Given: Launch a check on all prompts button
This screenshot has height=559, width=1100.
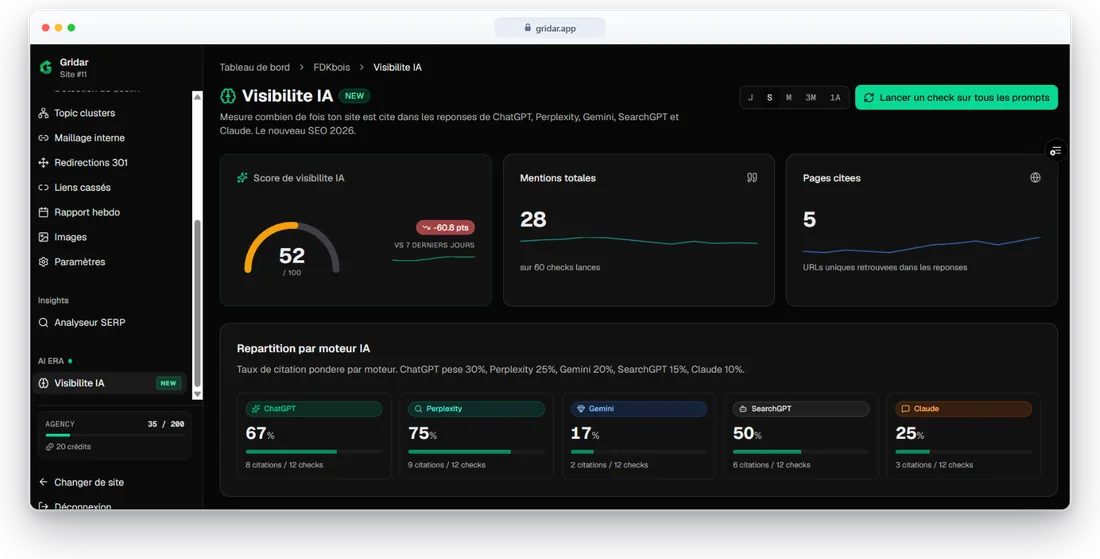Looking at the screenshot, I should coord(956,97).
